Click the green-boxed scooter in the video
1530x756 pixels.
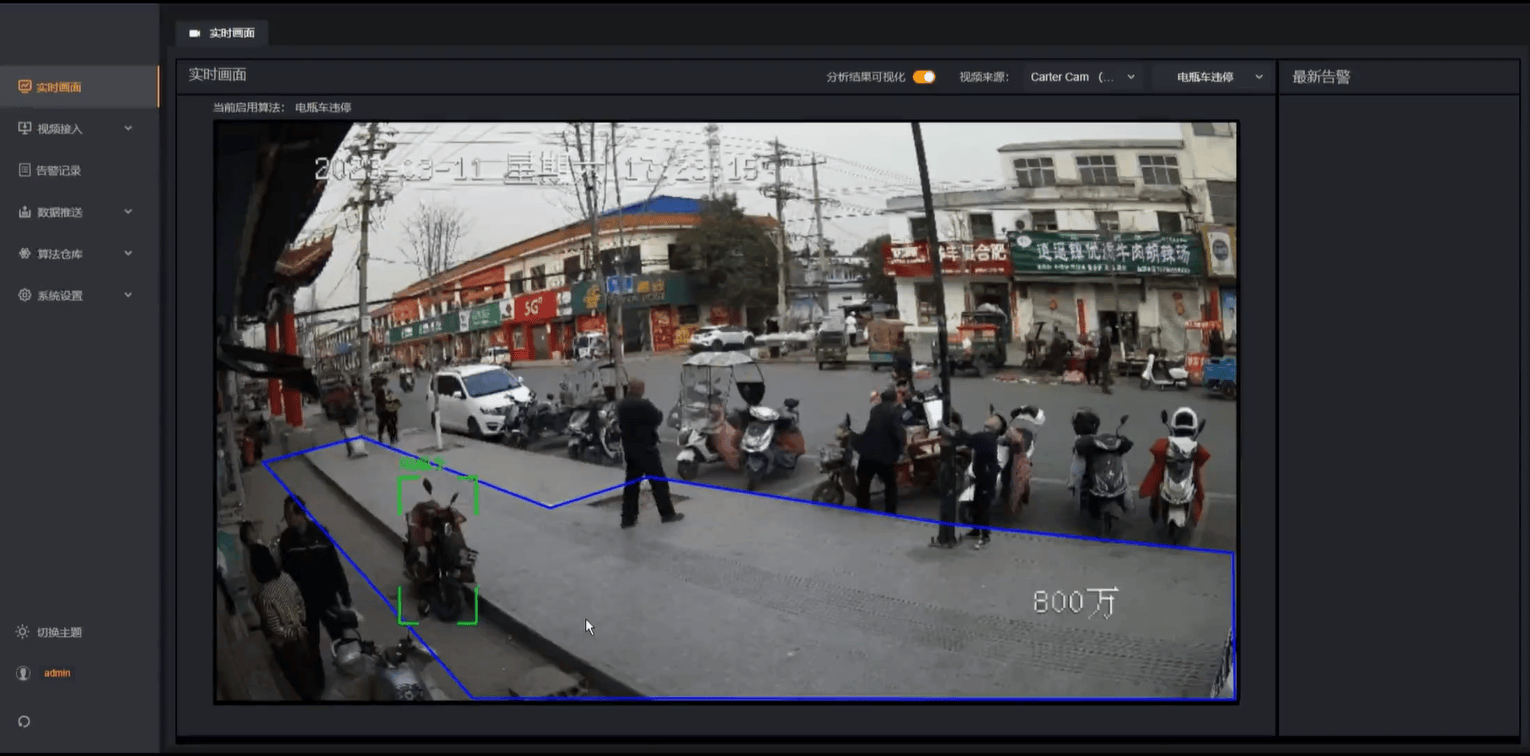[x=437, y=549]
